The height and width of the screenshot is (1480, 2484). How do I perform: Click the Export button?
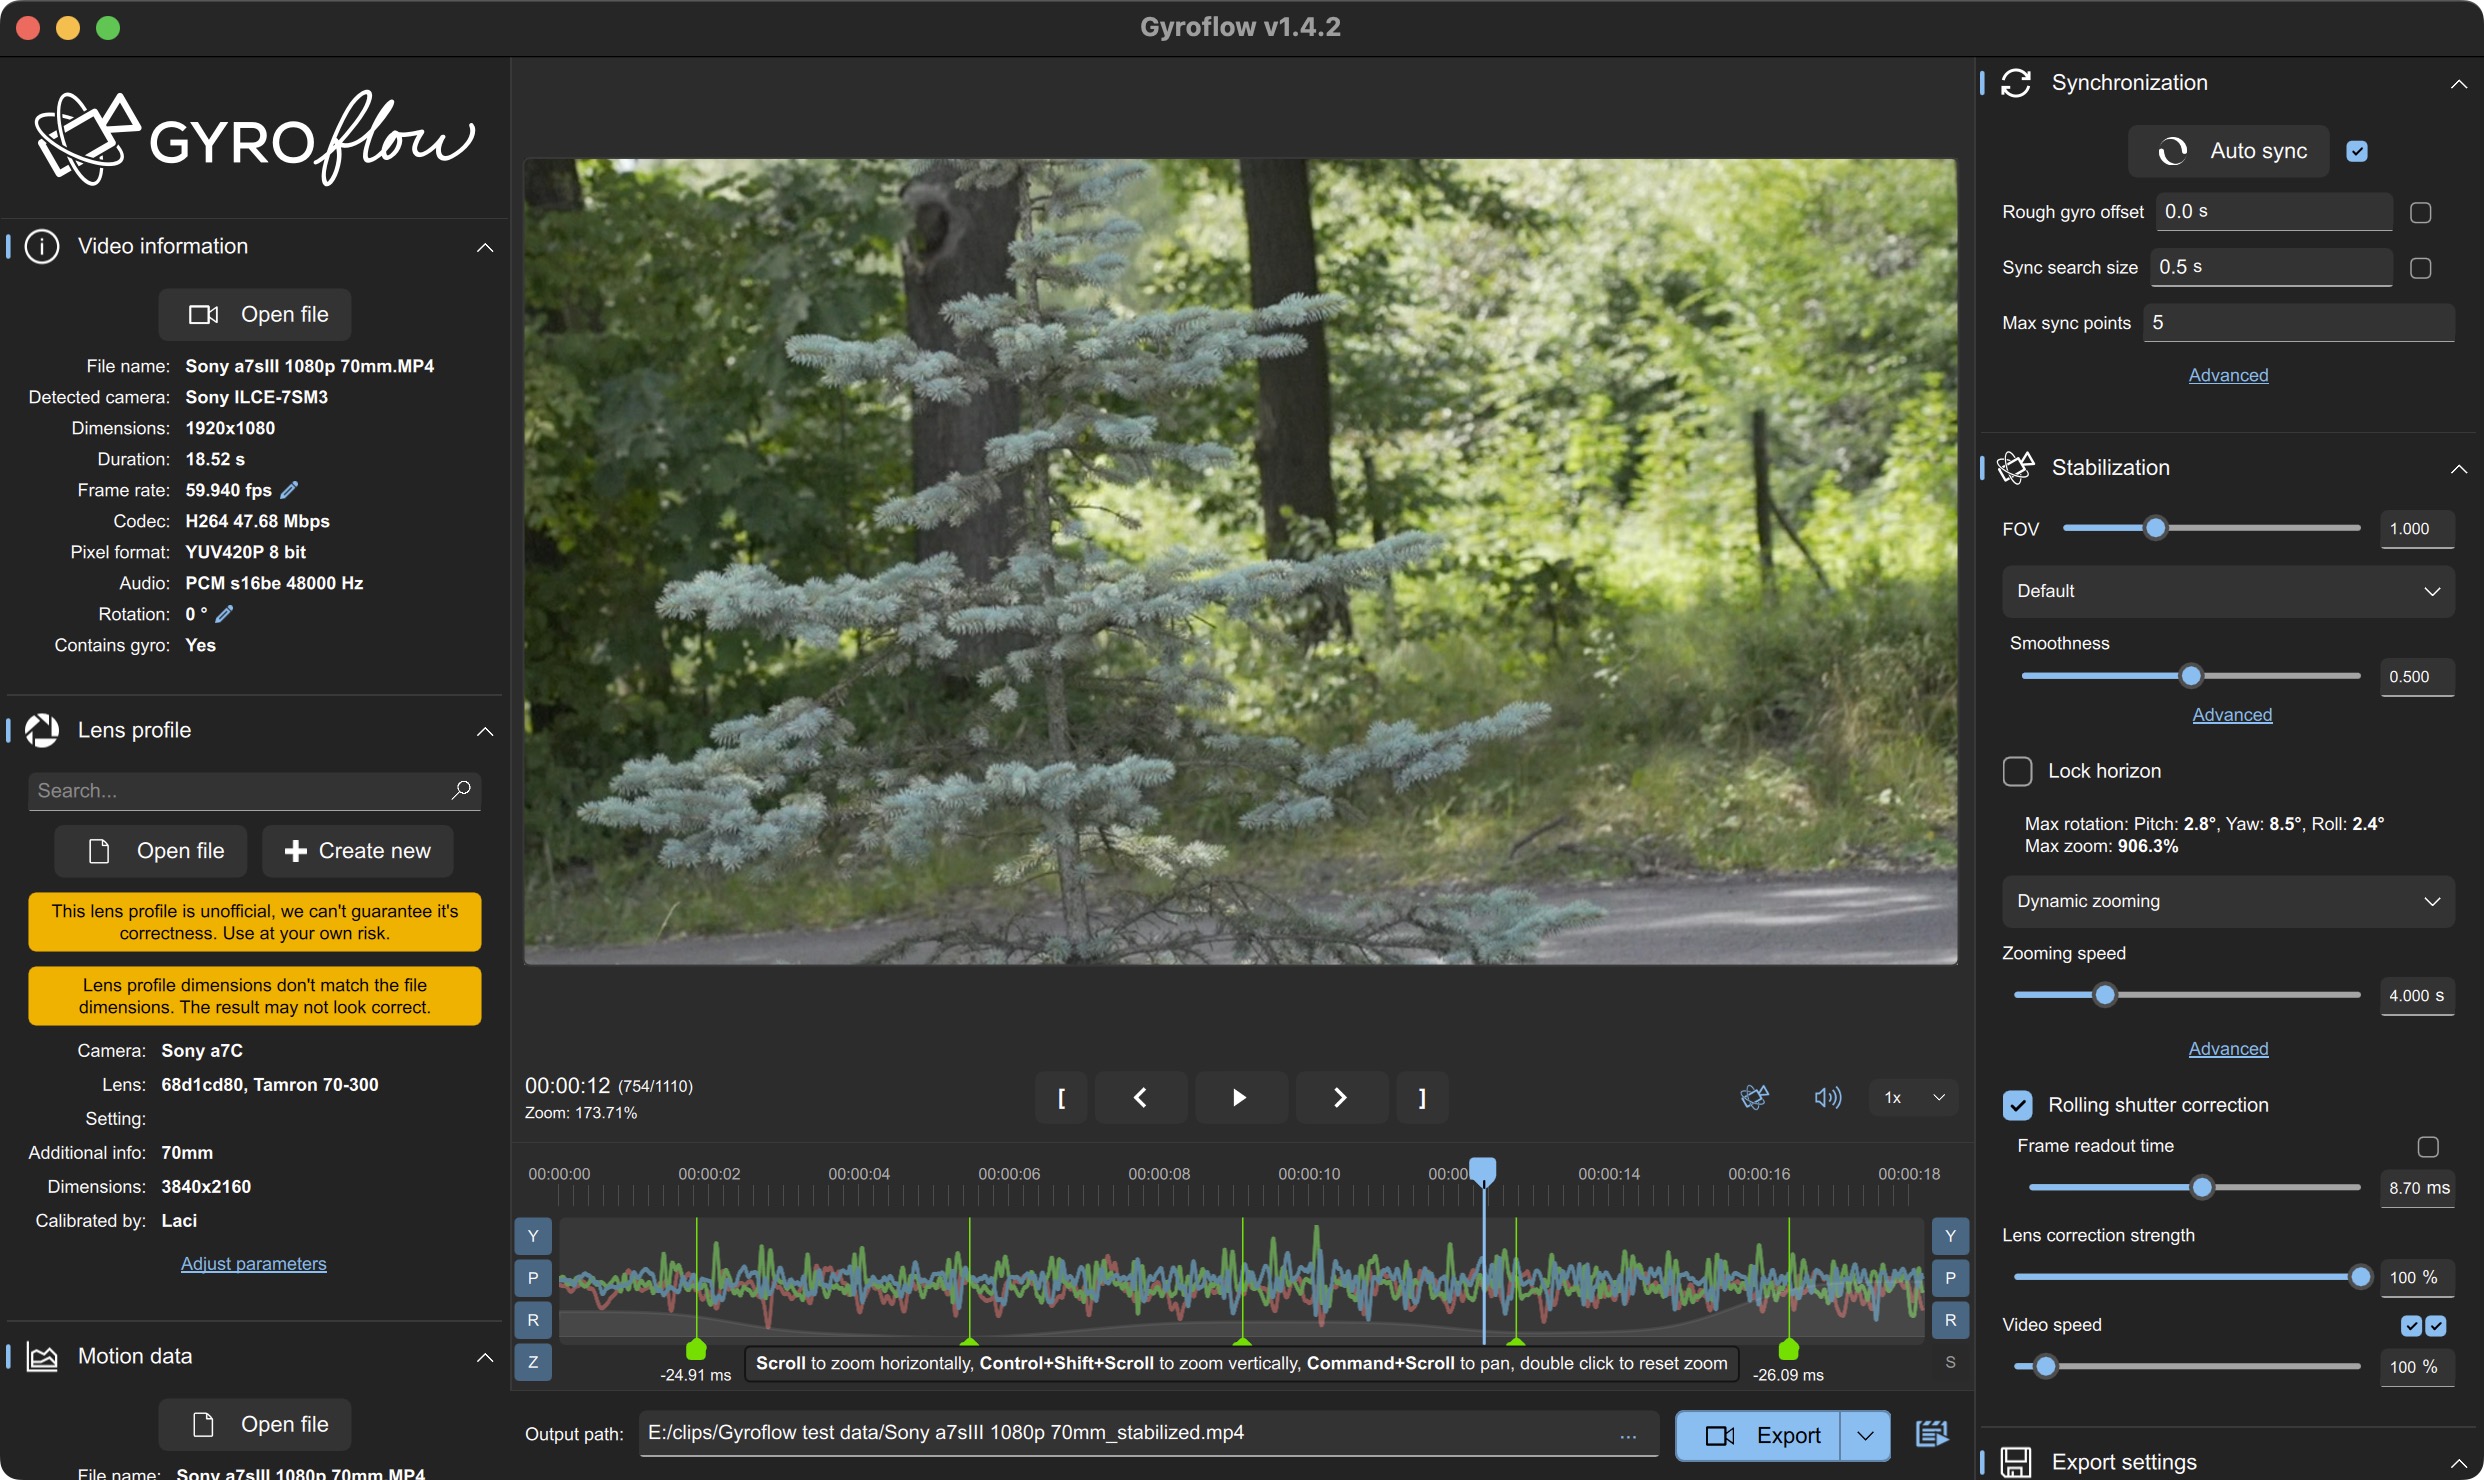1758,1436
